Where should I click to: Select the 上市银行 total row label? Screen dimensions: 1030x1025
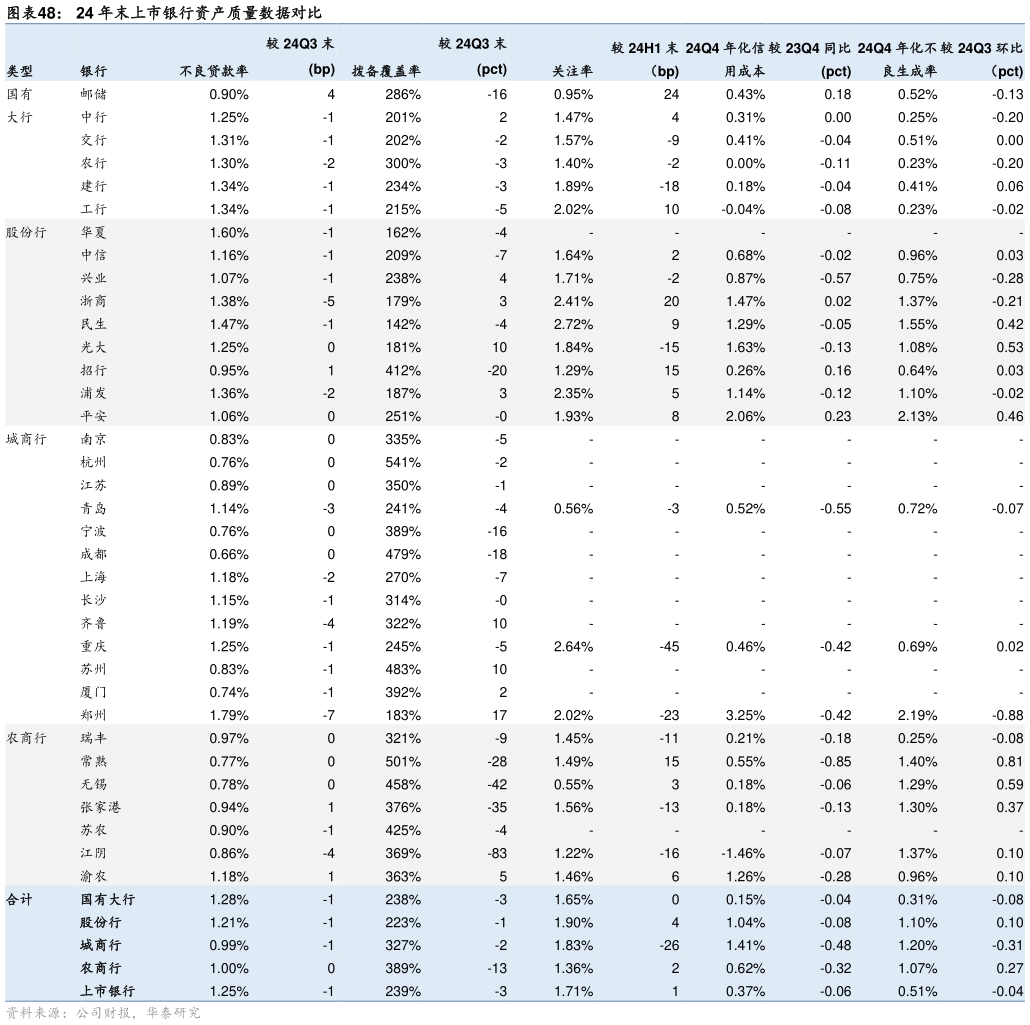coord(107,991)
